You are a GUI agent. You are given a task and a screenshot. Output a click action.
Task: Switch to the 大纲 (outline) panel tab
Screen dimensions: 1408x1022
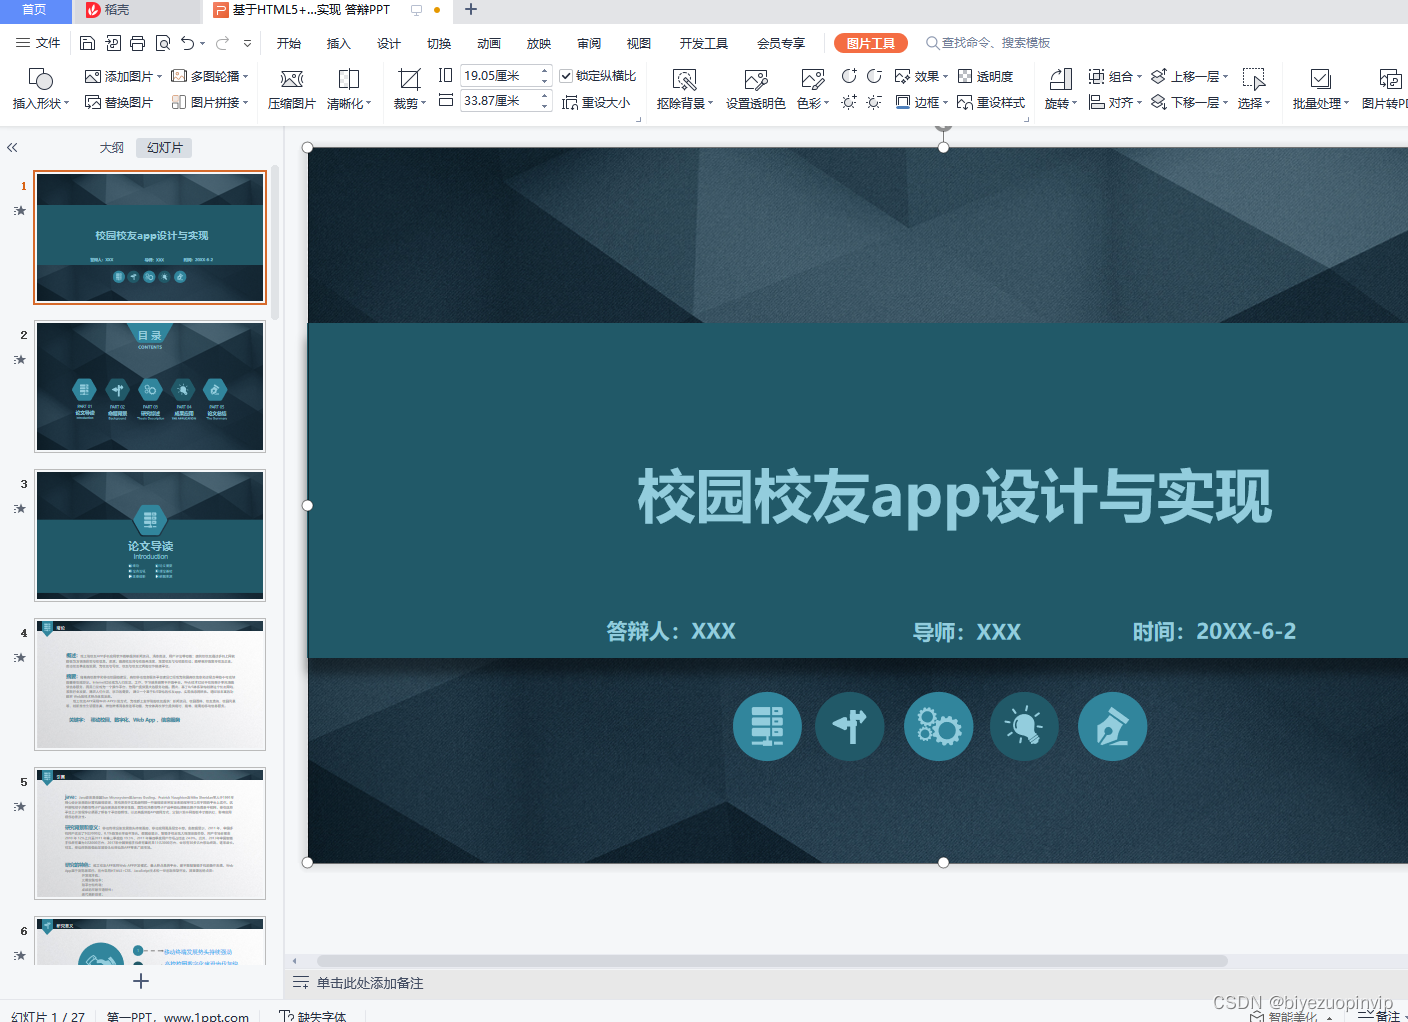point(110,147)
